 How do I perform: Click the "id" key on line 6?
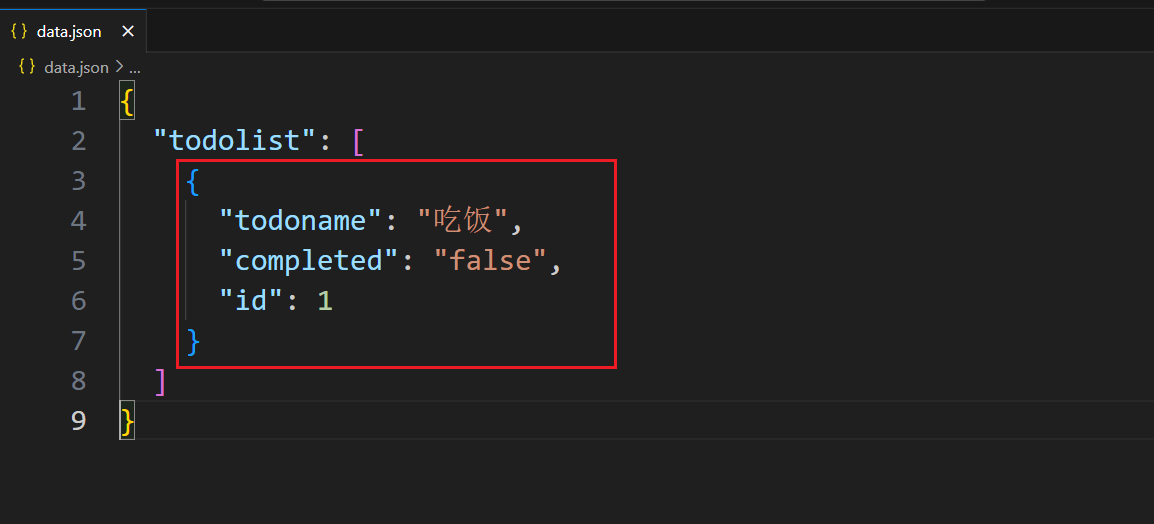pos(252,300)
